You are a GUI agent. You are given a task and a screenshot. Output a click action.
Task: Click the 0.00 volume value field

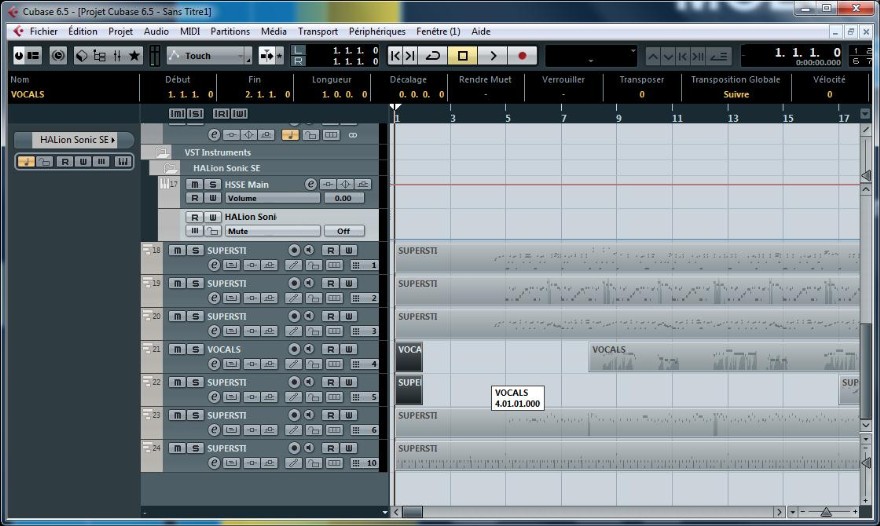(x=343, y=198)
